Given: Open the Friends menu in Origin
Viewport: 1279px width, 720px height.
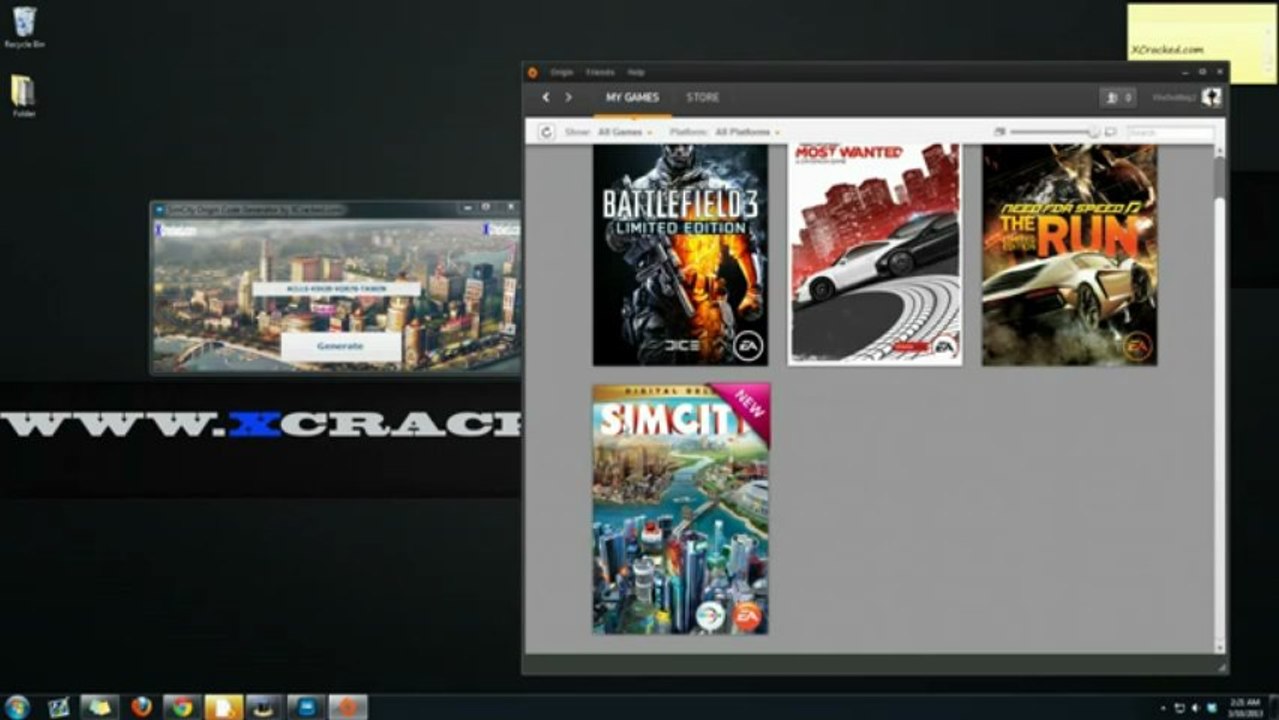Looking at the screenshot, I should pos(600,72).
